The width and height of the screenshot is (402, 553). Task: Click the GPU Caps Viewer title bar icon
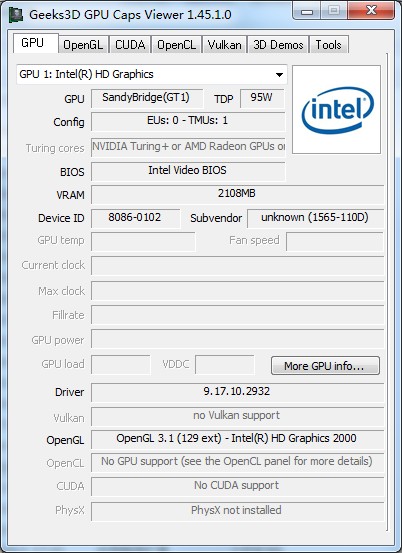pos(16,15)
